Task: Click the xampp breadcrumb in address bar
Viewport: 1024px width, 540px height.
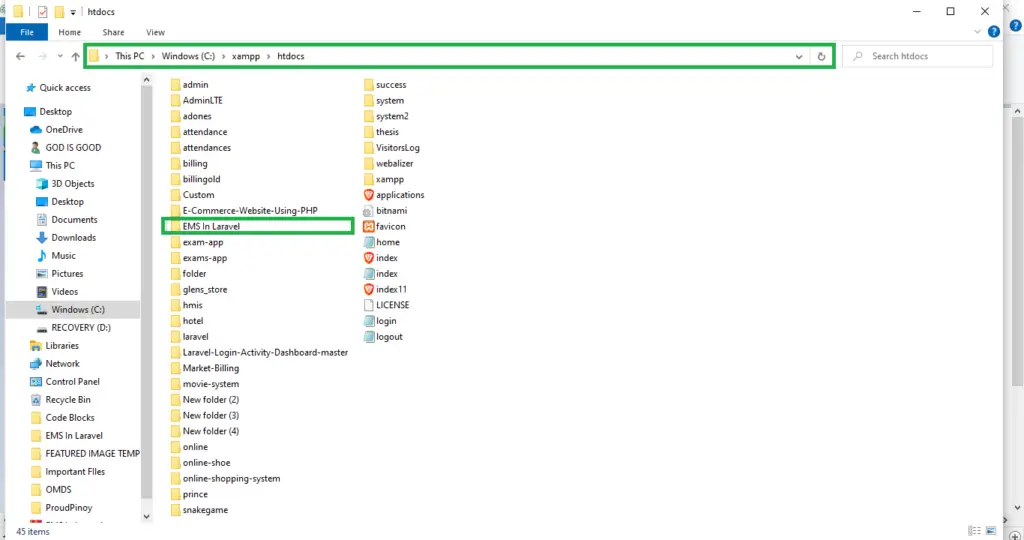Action: (246, 56)
